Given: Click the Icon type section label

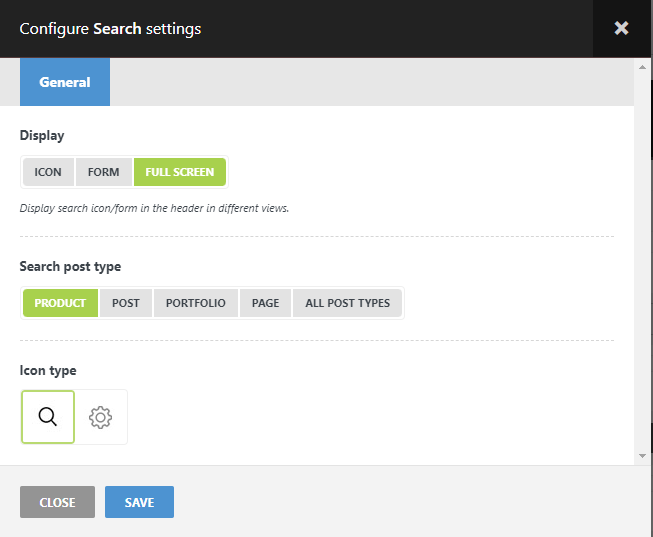Looking at the screenshot, I should pos(48,371).
